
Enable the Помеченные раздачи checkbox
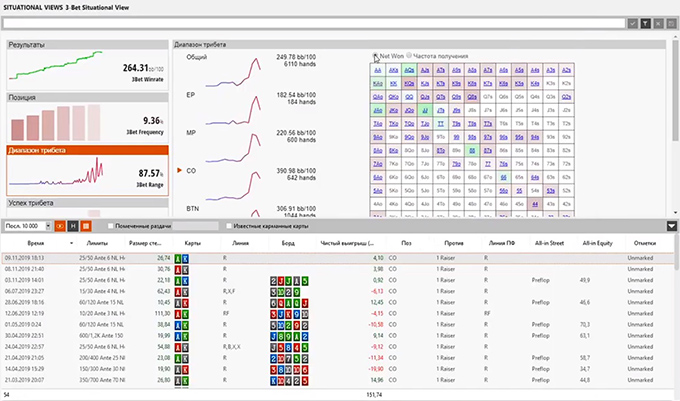tap(111, 226)
